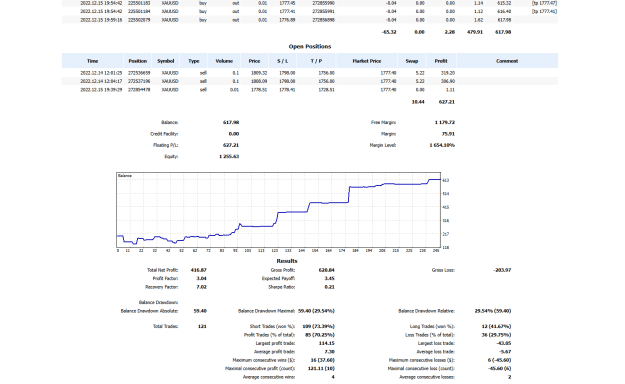Click the Profit column header
Viewport: 625px width, 384px height.
(x=441, y=61)
